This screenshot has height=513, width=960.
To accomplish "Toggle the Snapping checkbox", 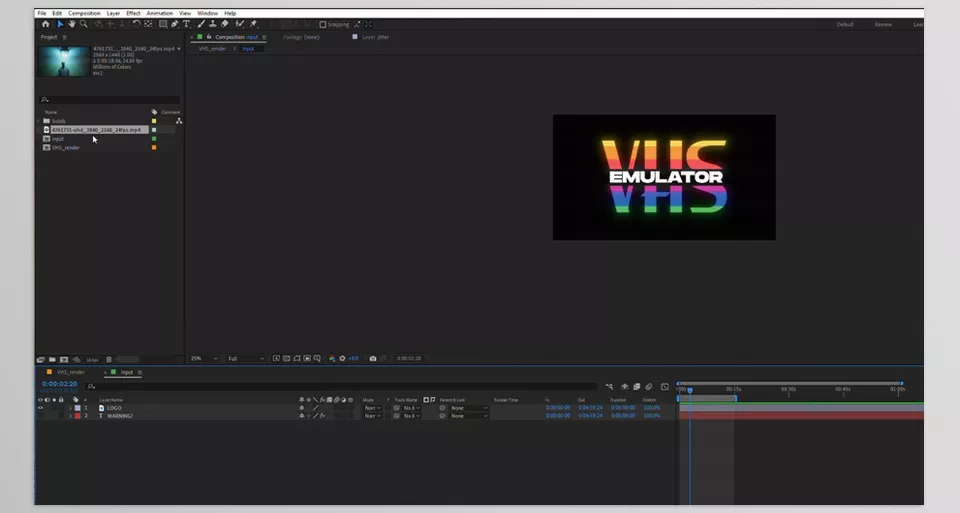I will 323,24.
